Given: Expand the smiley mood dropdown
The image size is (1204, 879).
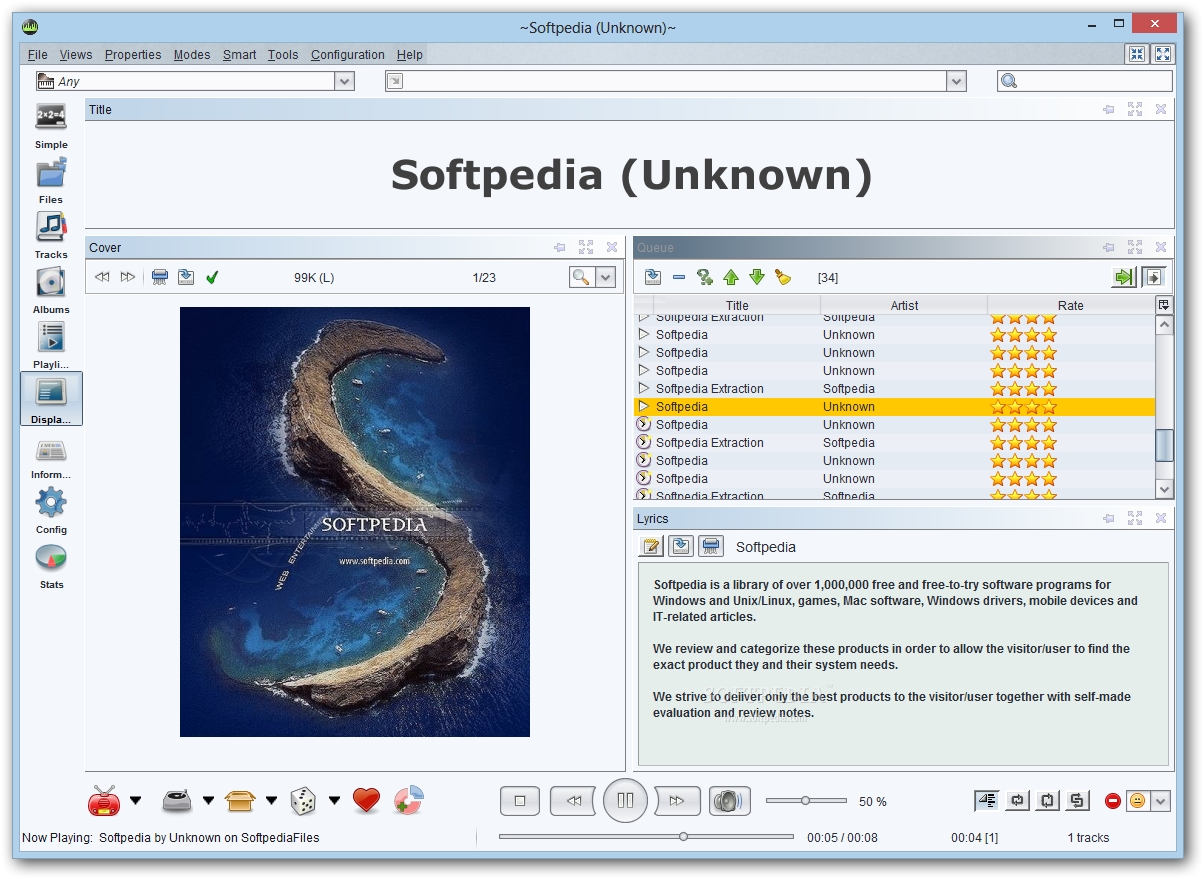Looking at the screenshot, I should pyautogui.click(x=1160, y=801).
